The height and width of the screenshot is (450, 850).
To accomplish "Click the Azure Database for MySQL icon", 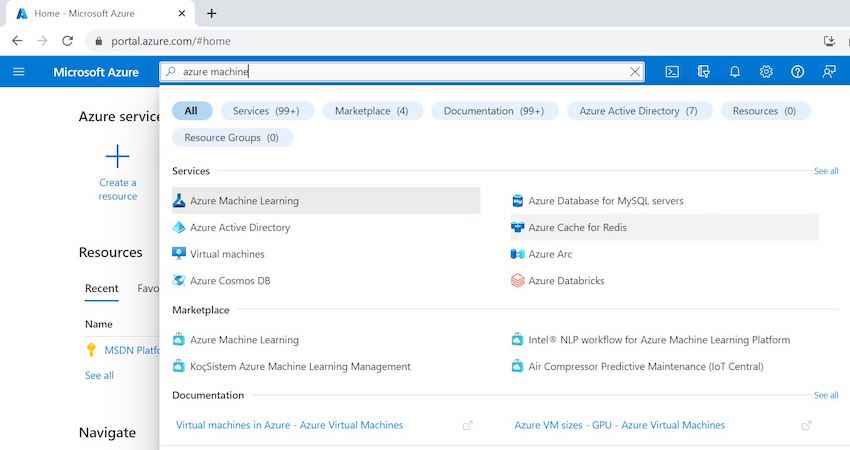I will click(518, 201).
